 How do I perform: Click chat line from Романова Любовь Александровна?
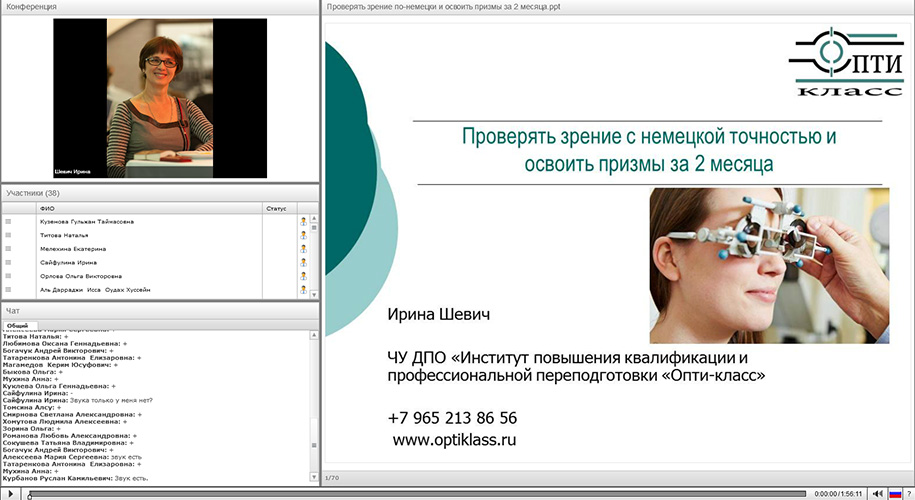(x=69, y=436)
